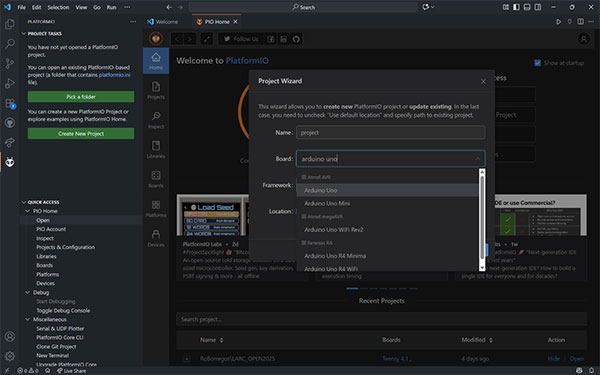The width and height of the screenshot is (600, 375).
Task: Open Serial & UDP Plotter tree item
Action: [60, 328]
